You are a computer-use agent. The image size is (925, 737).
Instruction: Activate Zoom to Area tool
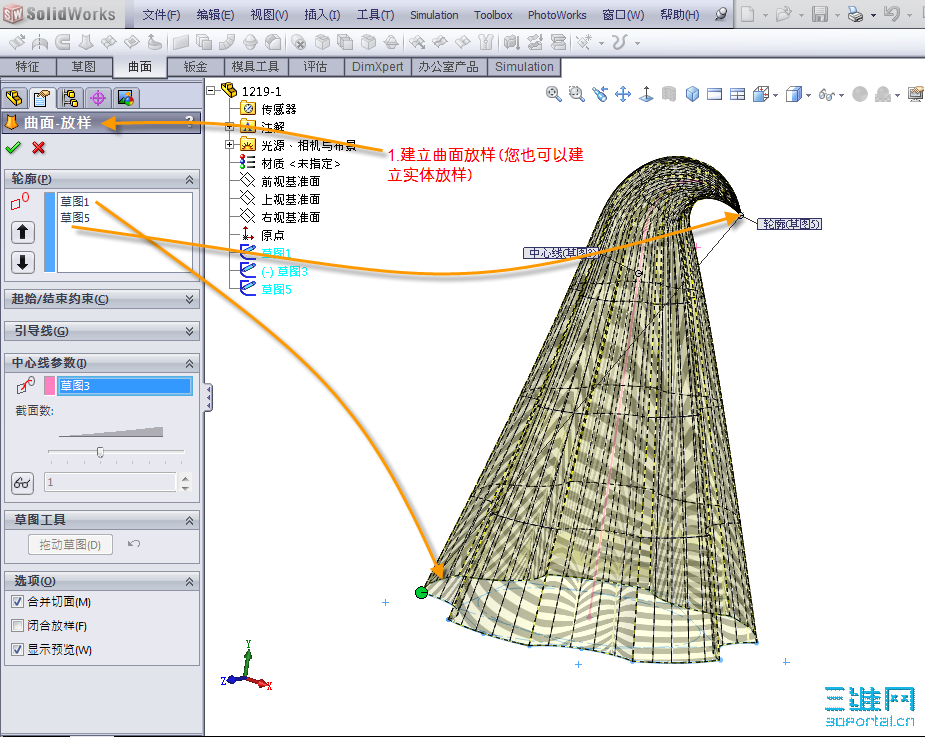pyautogui.click(x=576, y=94)
